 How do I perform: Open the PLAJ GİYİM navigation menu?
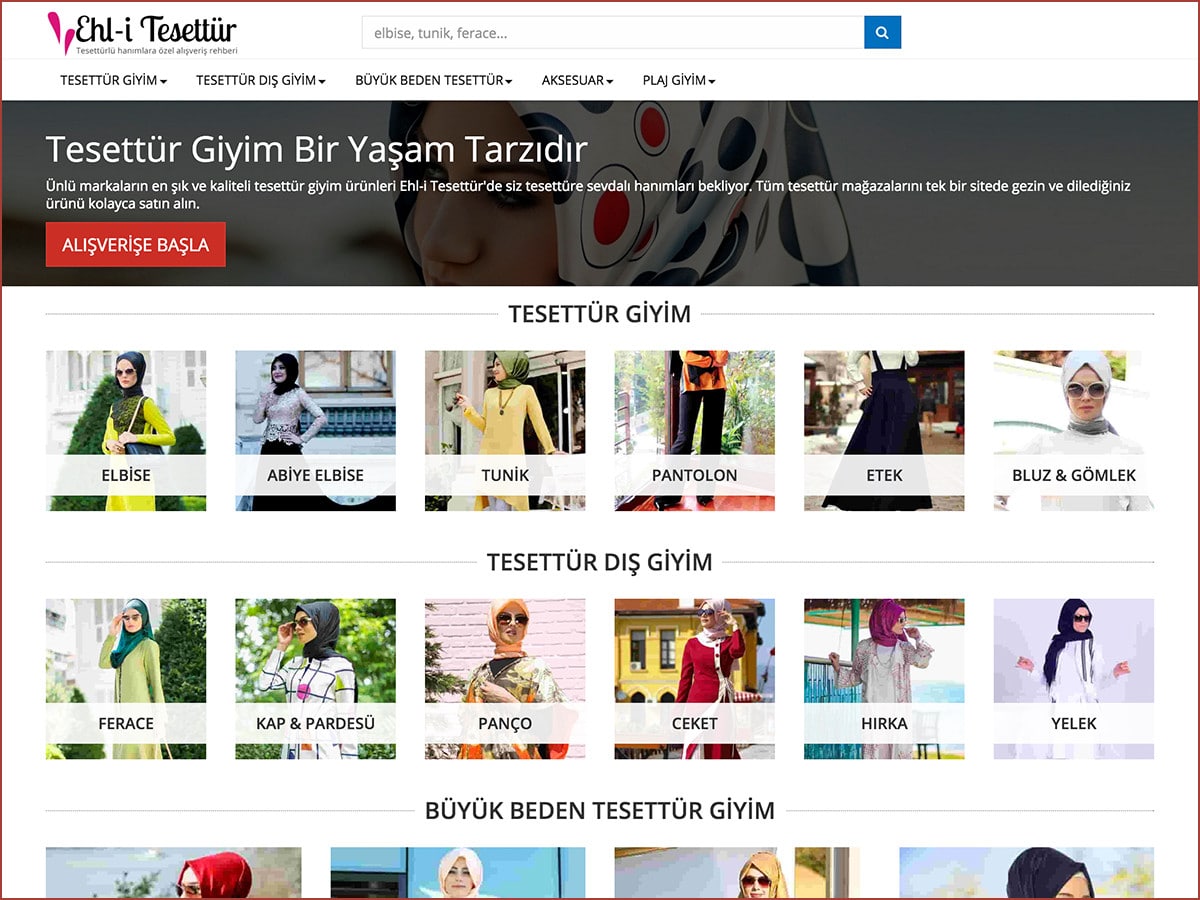click(x=678, y=80)
